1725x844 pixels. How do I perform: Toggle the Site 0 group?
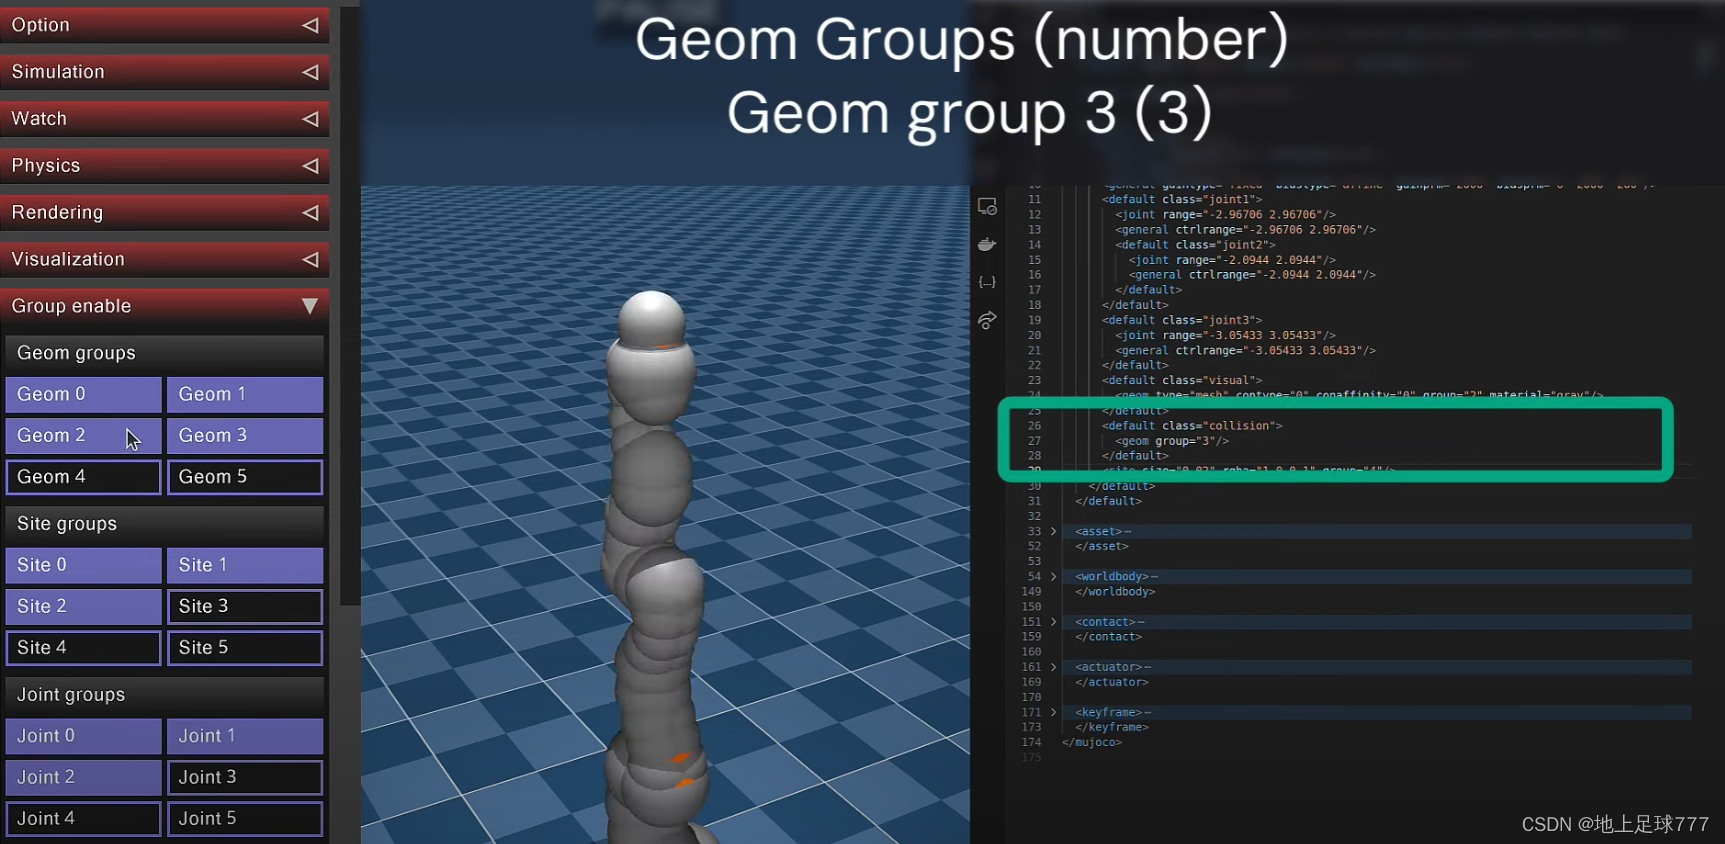point(83,565)
